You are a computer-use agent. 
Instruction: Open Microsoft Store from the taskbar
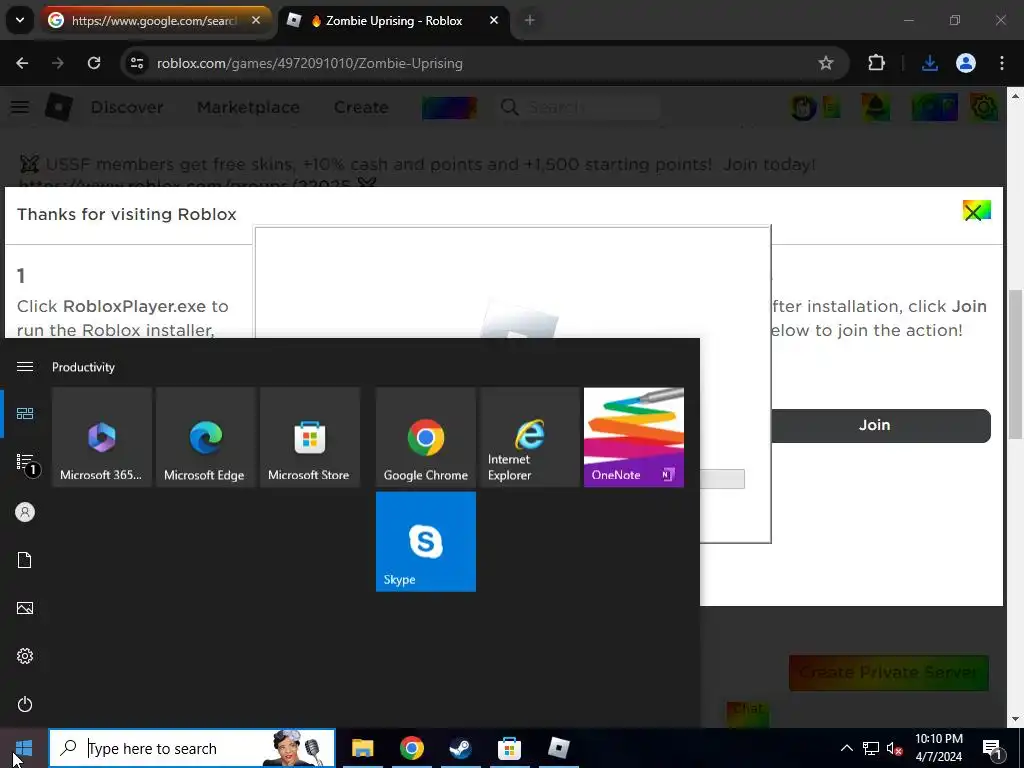(509, 748)
